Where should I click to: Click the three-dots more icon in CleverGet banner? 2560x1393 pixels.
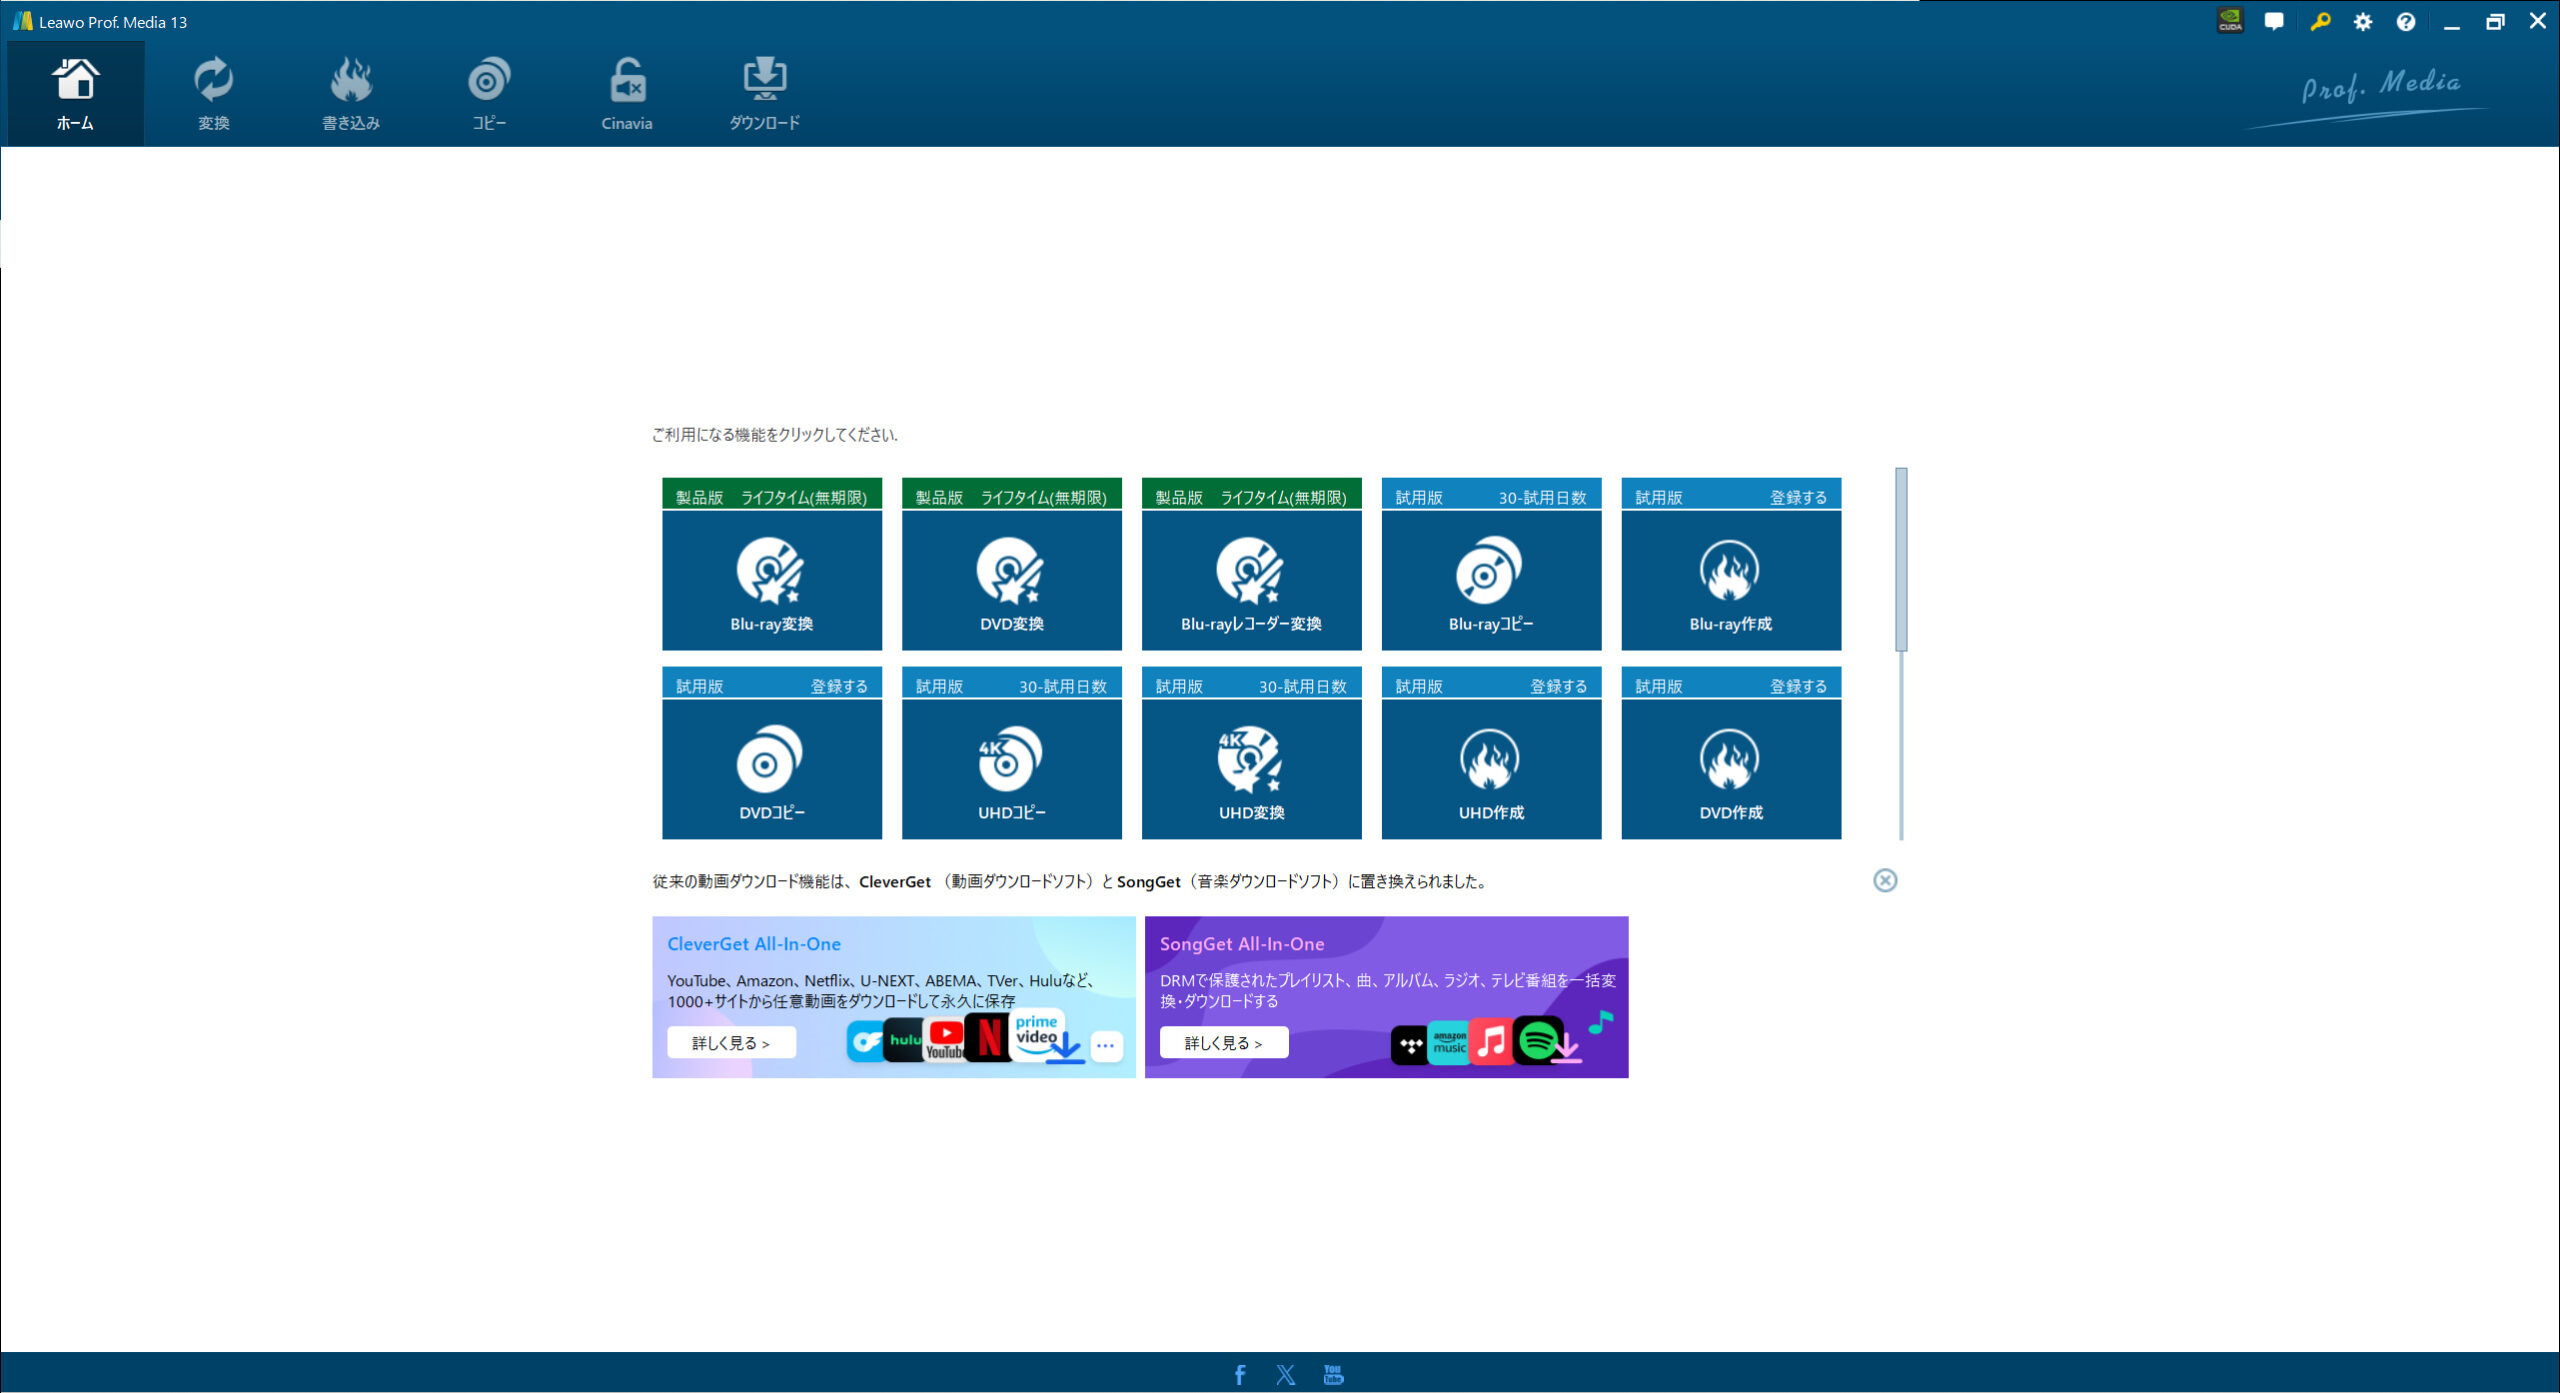[1105, 1045]
